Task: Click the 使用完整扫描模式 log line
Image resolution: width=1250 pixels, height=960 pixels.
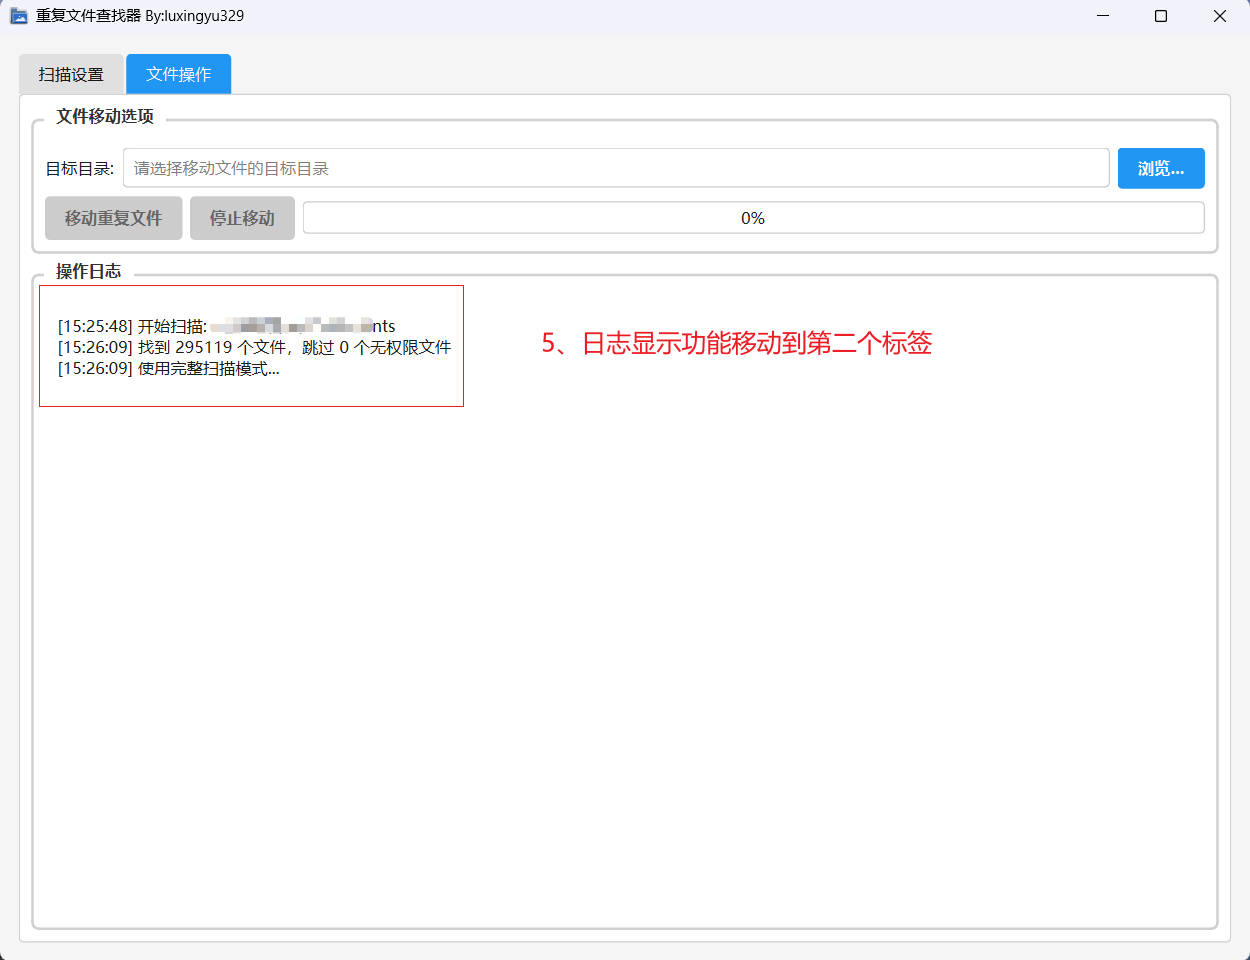Action: pyautogui.click(x=168, y=369)
